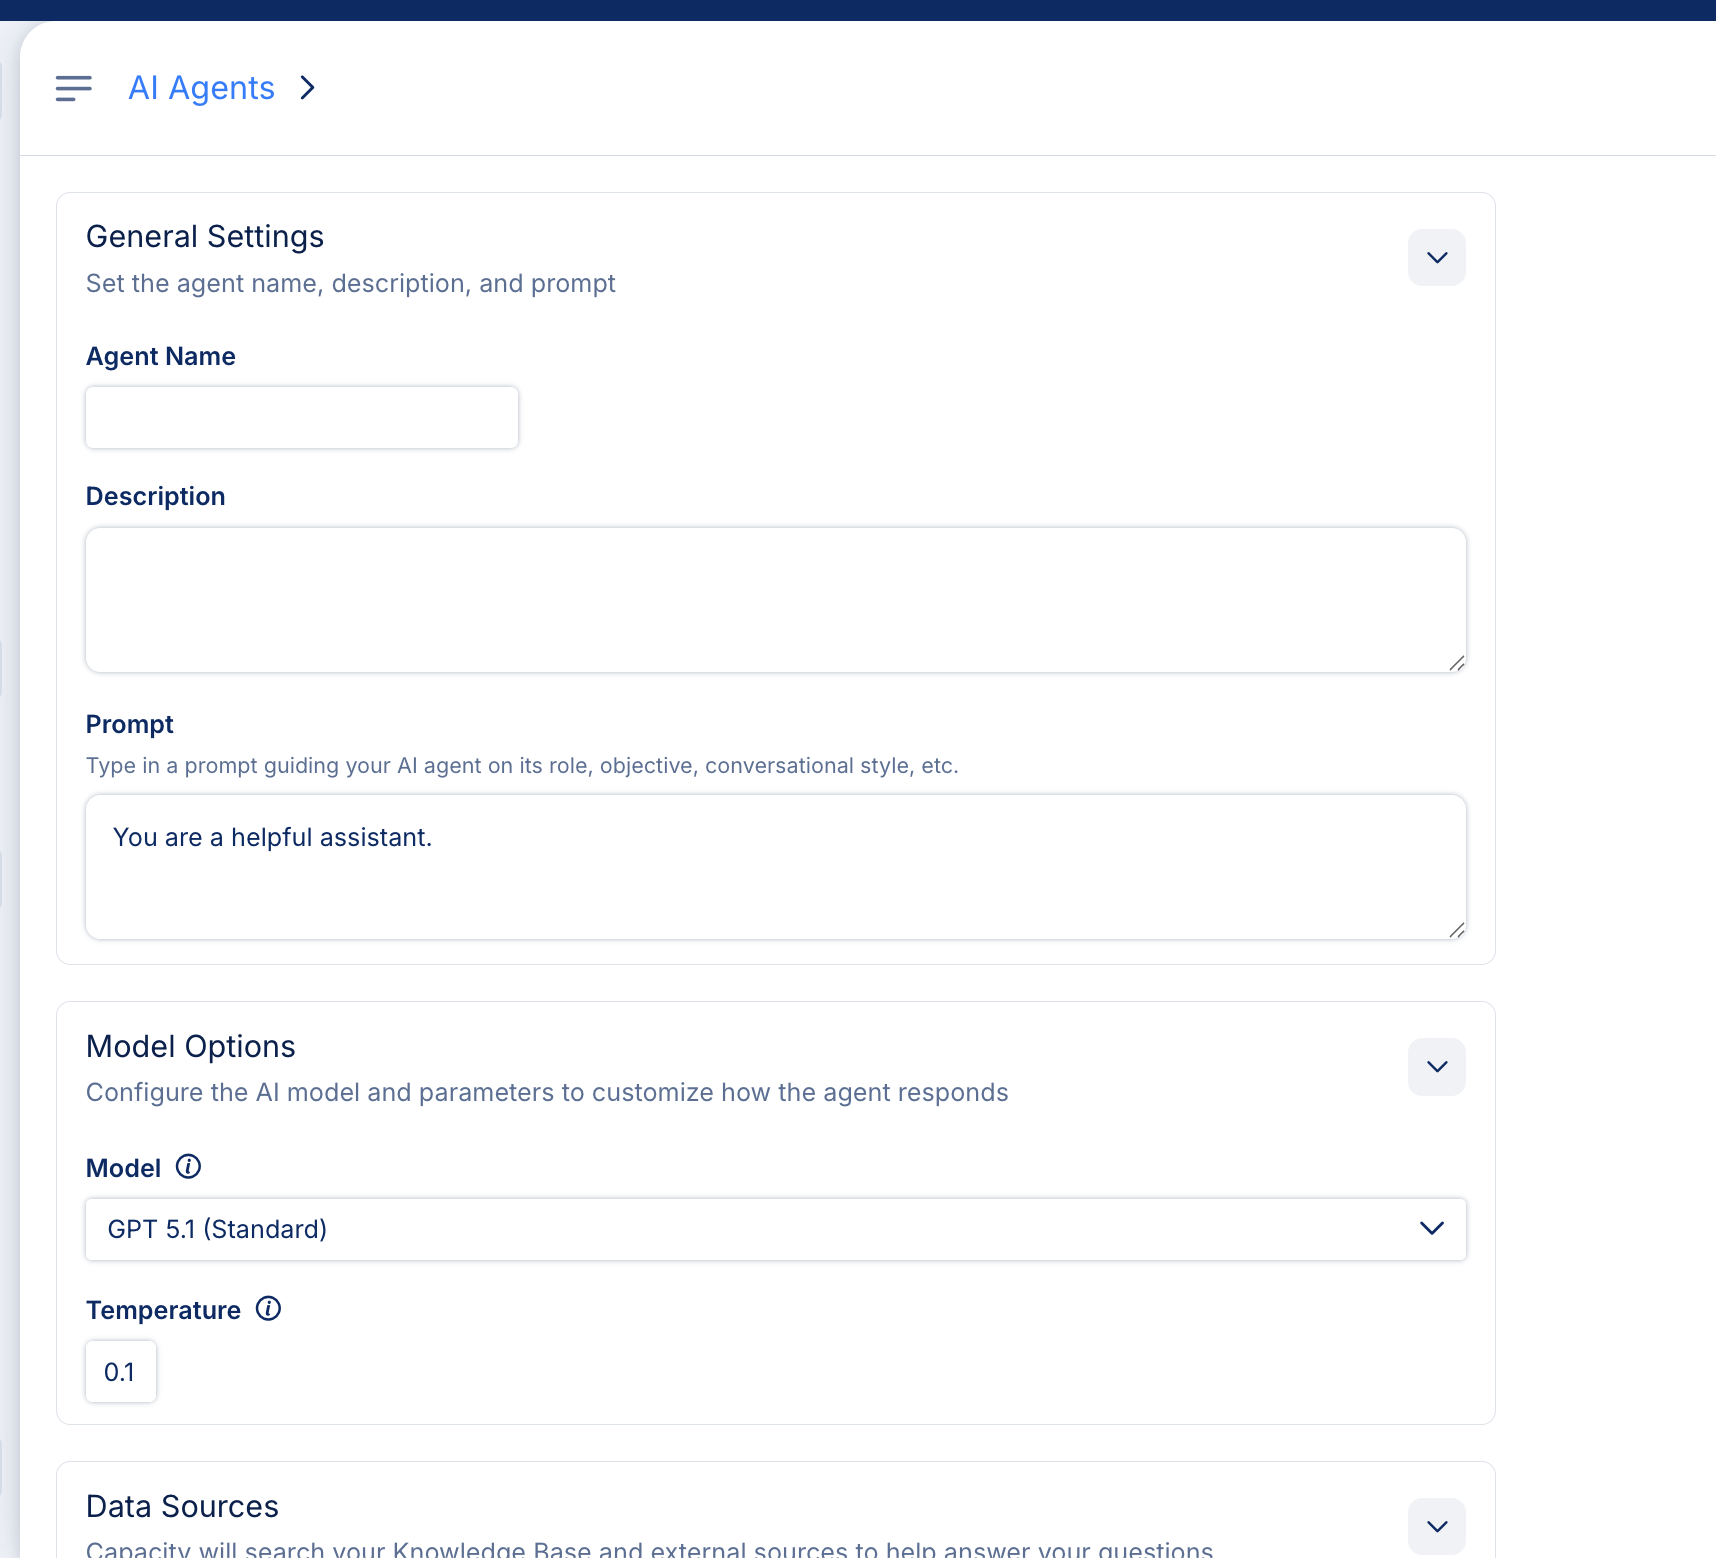The image size is (1716, 1558).
Task: Click the Temperature value field
Action: (120, 1371)
